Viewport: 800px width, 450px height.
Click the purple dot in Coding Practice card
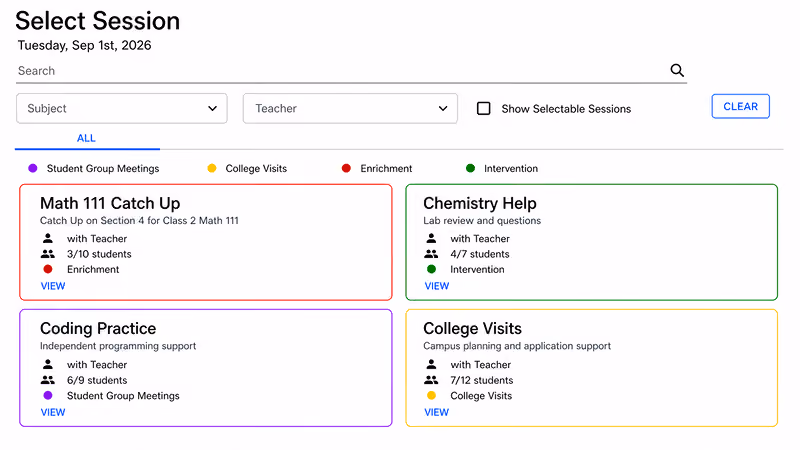48,395
